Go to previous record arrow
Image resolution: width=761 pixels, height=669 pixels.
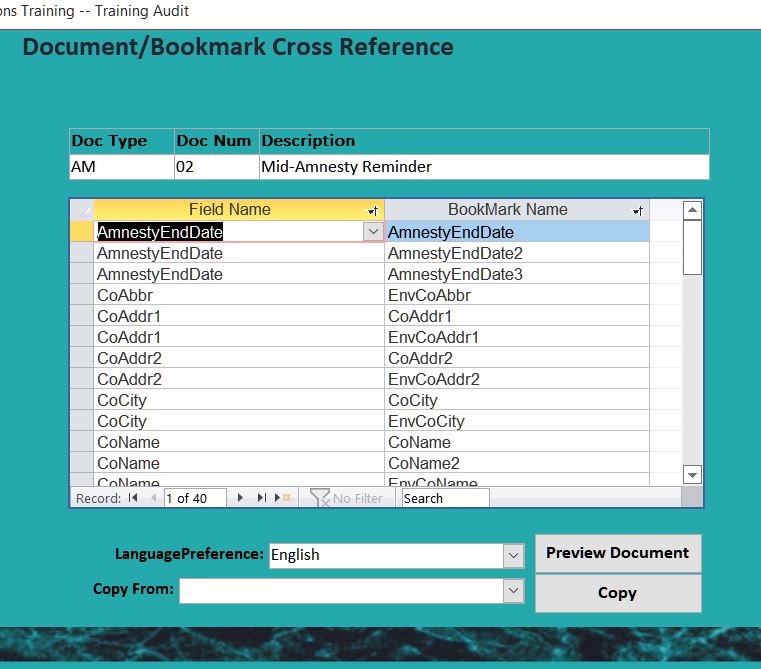[153, 498]
